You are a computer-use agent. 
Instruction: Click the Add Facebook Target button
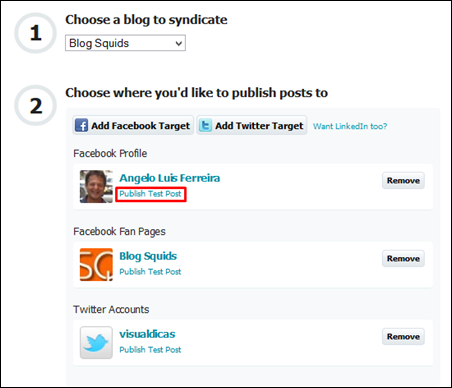click(x=133, y=126)
